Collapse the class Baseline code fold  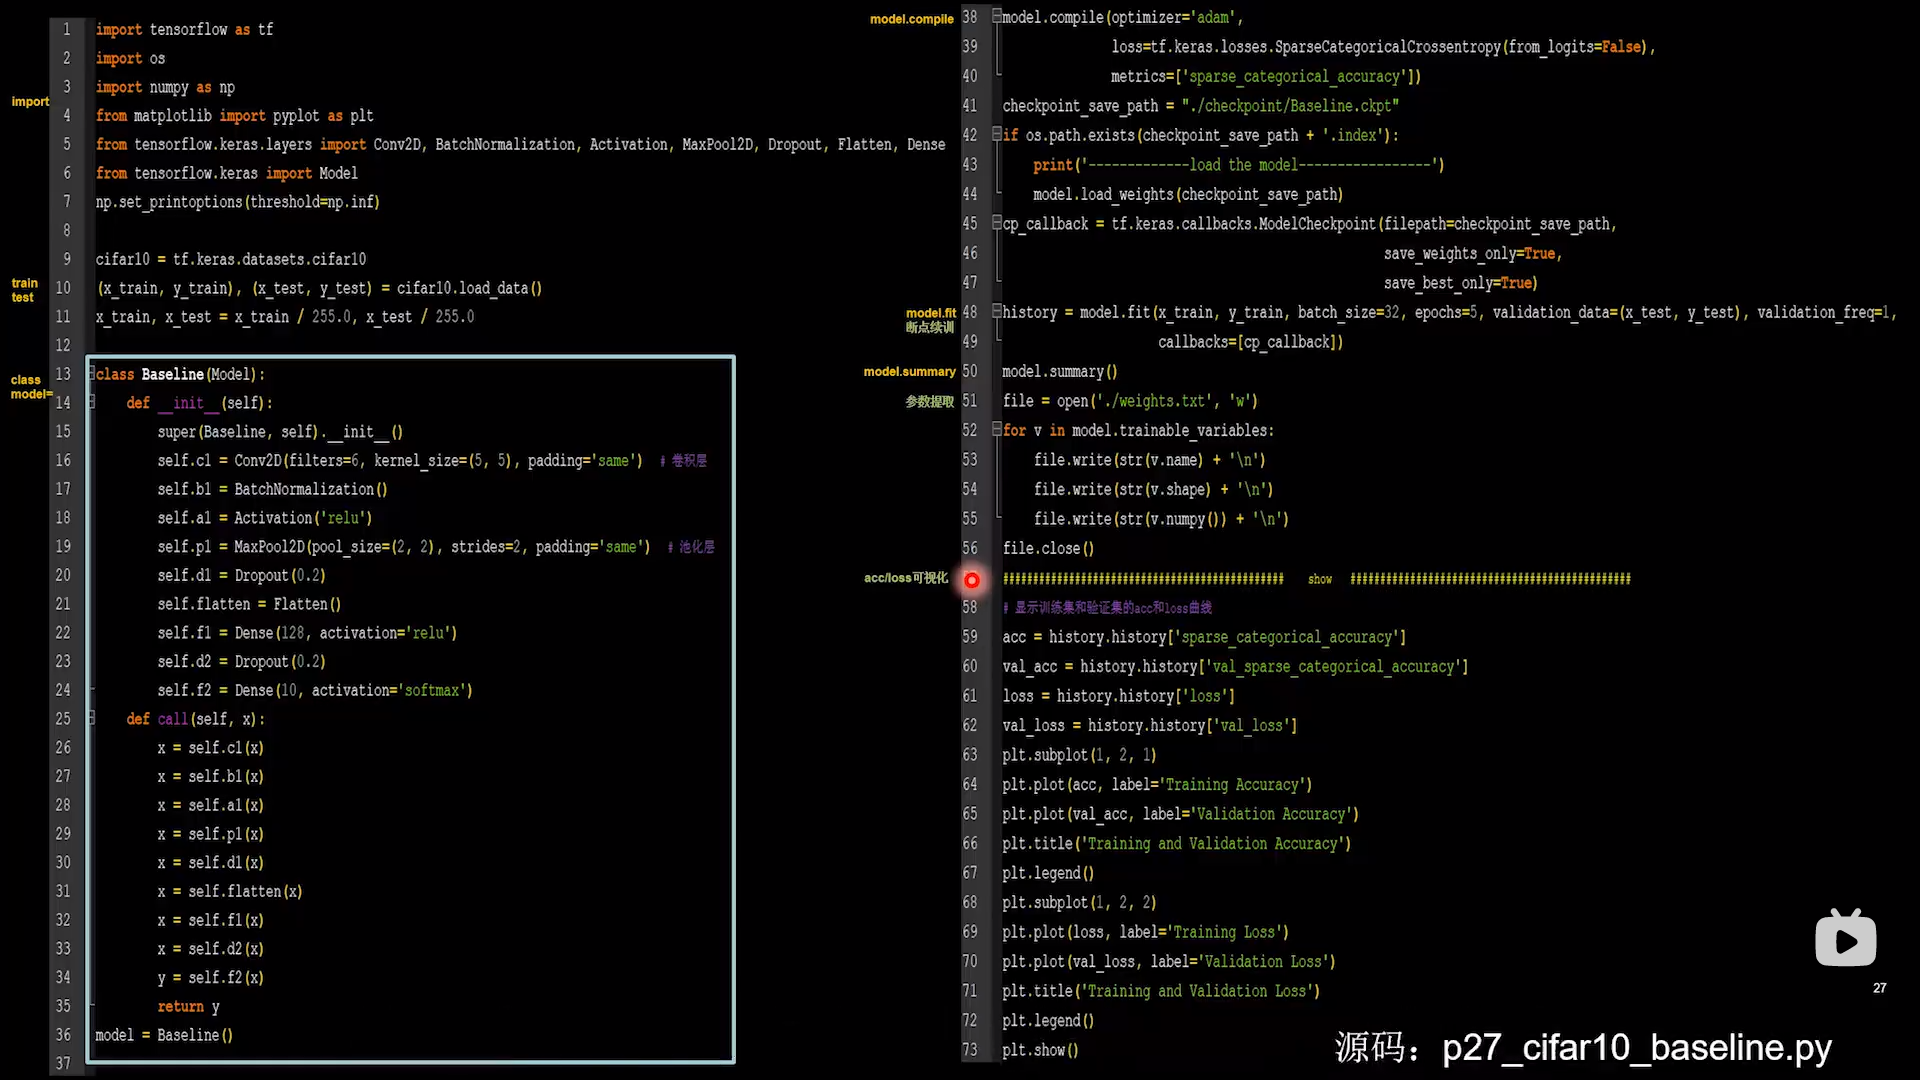92,374
